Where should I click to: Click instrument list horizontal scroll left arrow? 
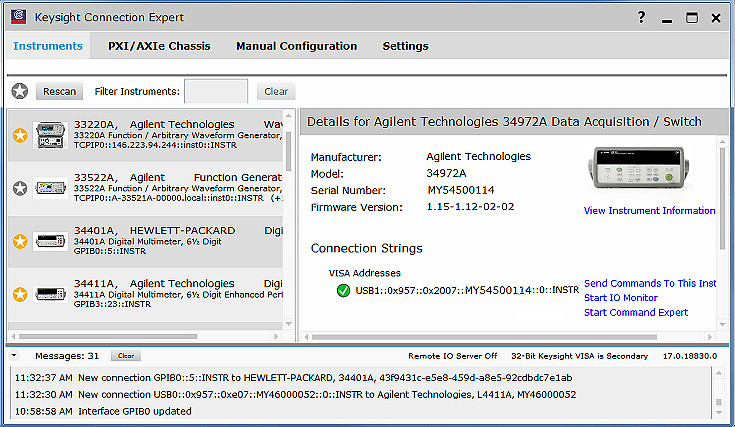point(14,336)
